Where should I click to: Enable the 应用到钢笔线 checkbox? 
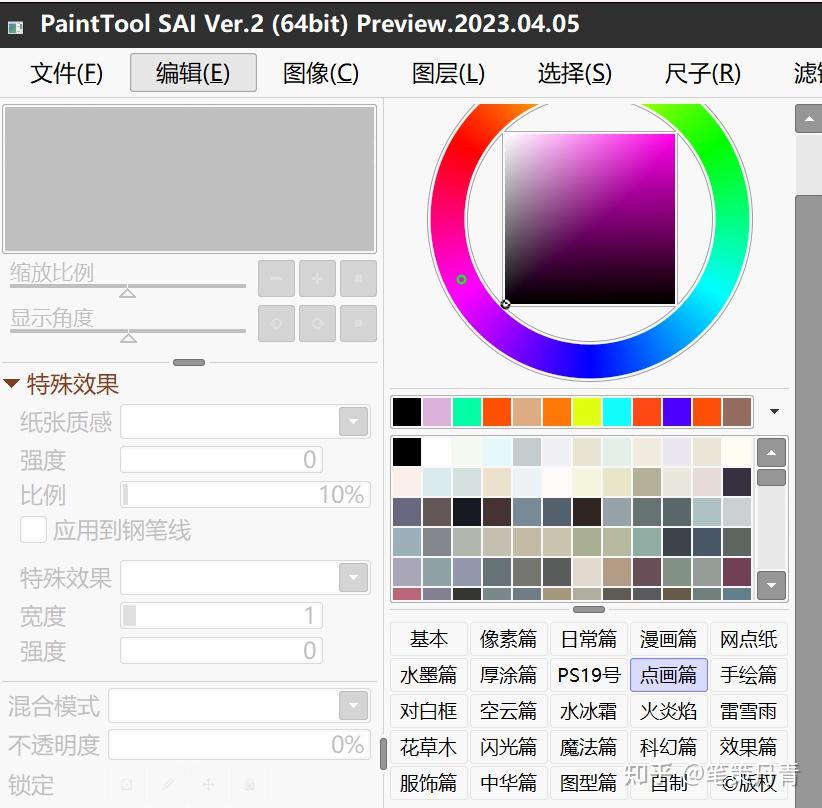(x=33, y=531)
